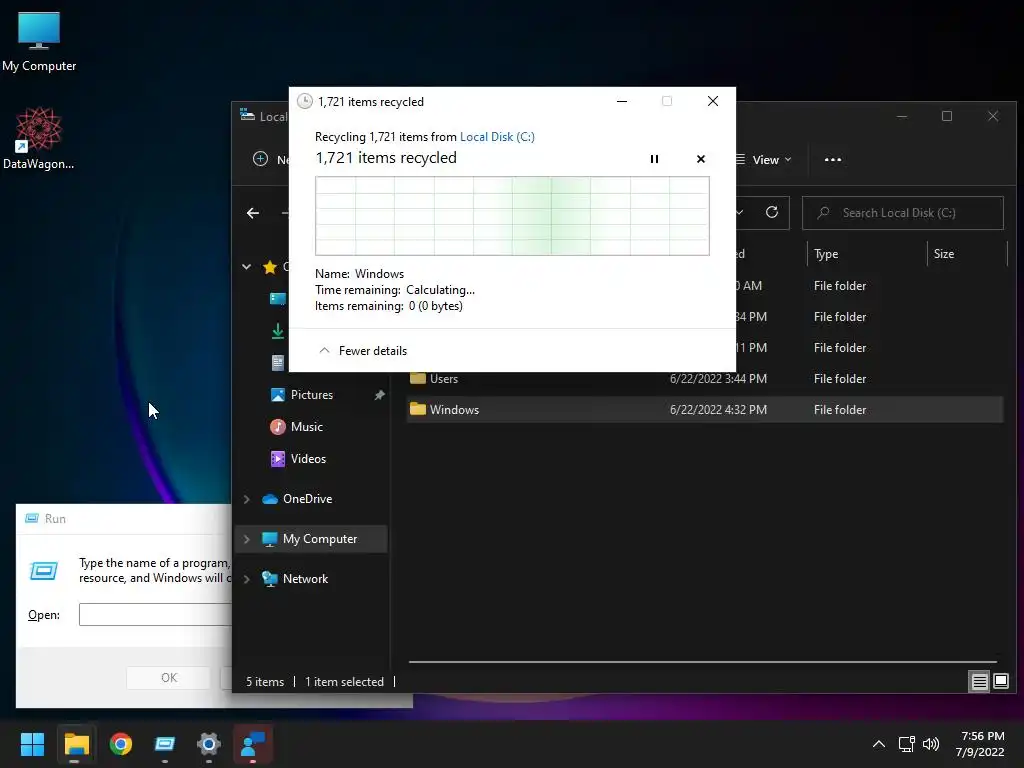Open the volume control in system tray
The height and width of the screenshot is (768, 1024).
click(931, 744)
